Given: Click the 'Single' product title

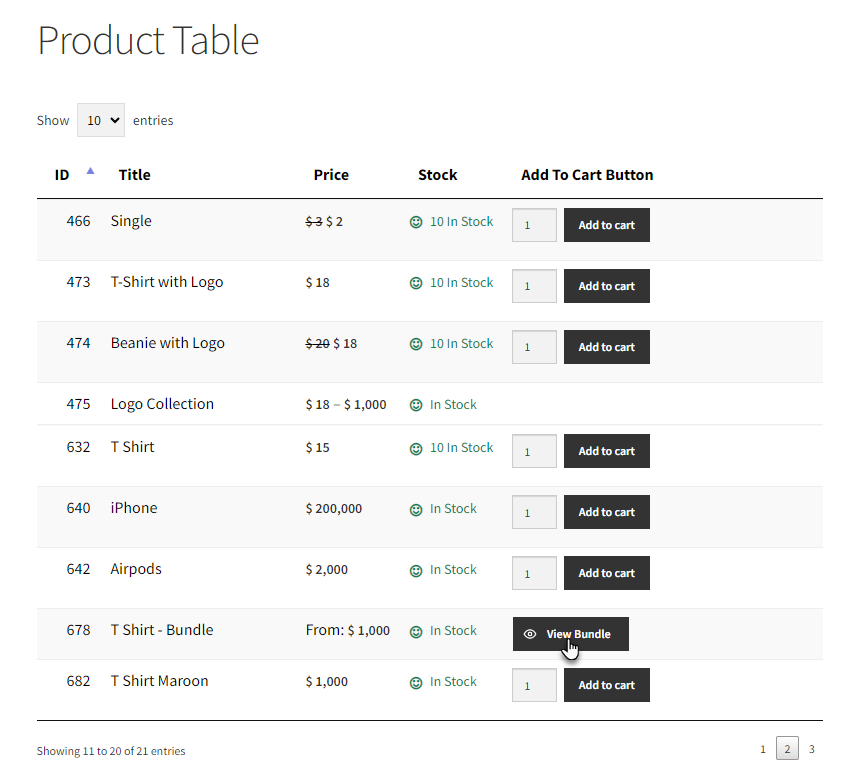Looking at the screenshot, I should coord(131,221).
